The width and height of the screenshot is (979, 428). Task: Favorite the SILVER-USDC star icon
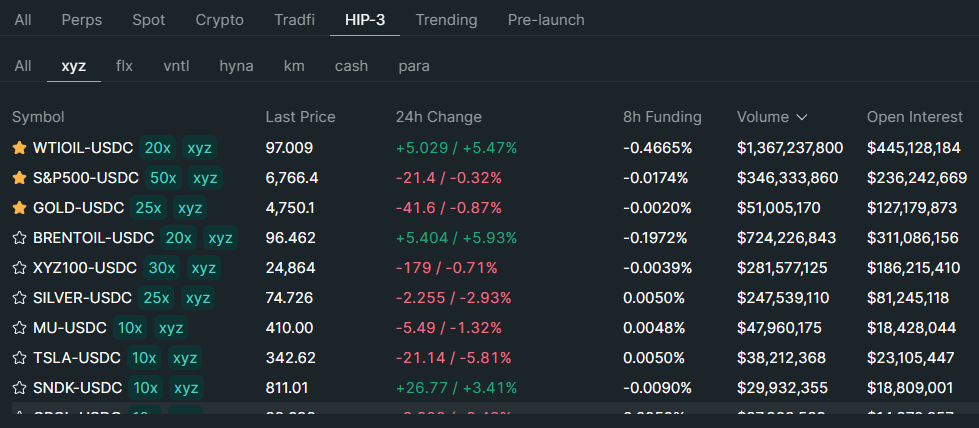point(19,298)
